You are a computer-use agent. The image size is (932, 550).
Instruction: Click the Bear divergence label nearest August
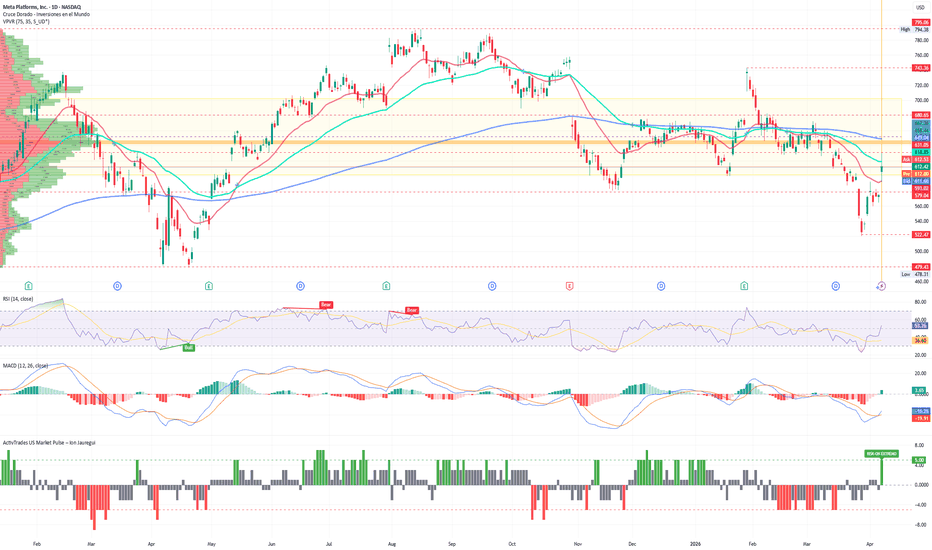[x=412, y=310]
